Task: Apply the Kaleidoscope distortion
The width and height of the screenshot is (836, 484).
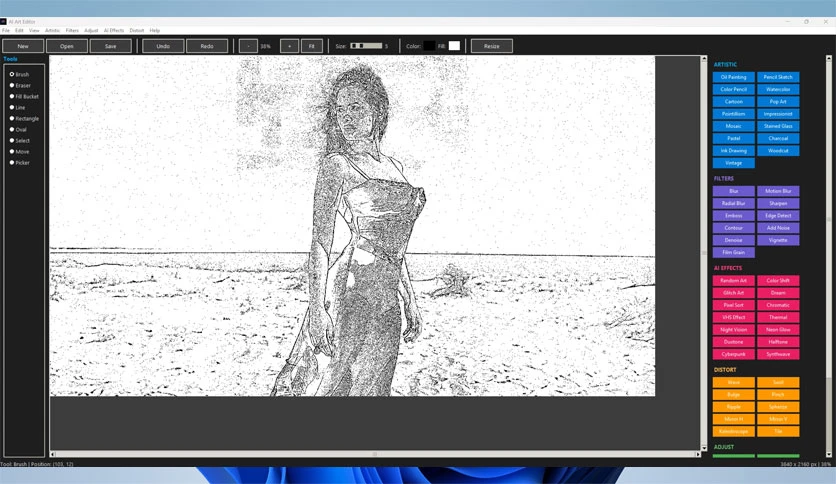Action: 734,431
